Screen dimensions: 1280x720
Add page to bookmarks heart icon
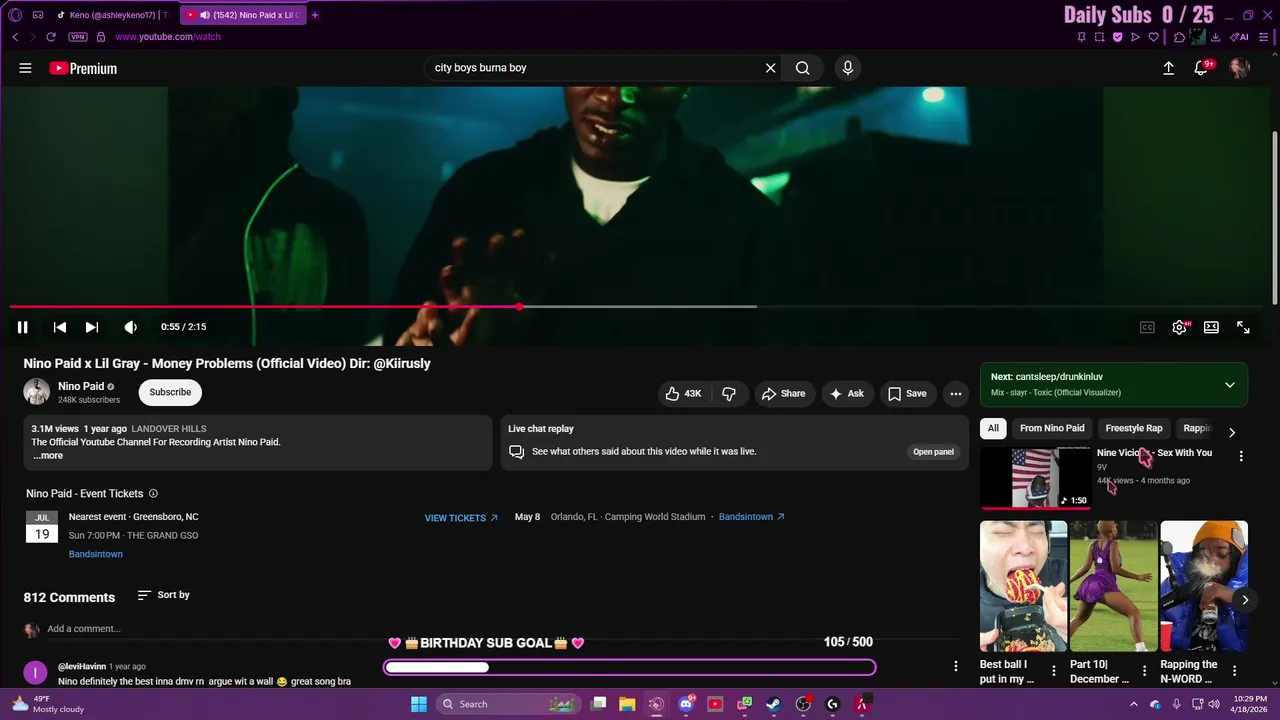[x=1153, y=37]
